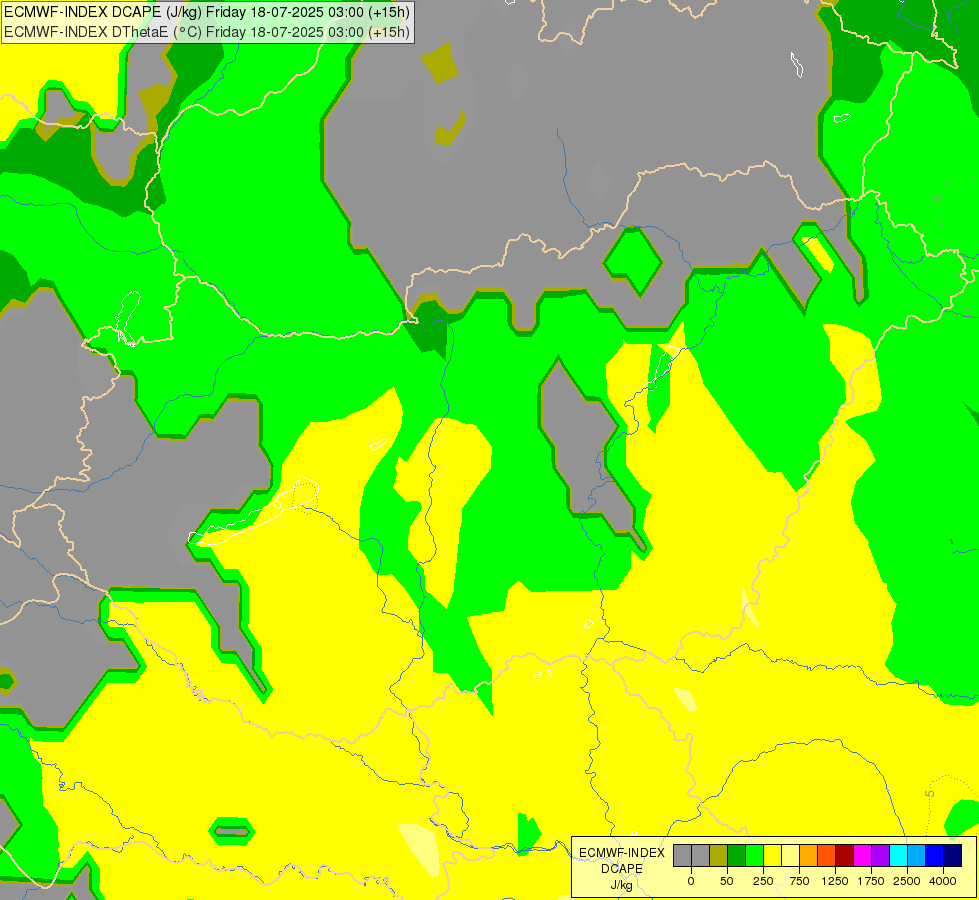This screenshot has height=900, width=979.
Task: Click the legend value 50
Action: [727, 881]
